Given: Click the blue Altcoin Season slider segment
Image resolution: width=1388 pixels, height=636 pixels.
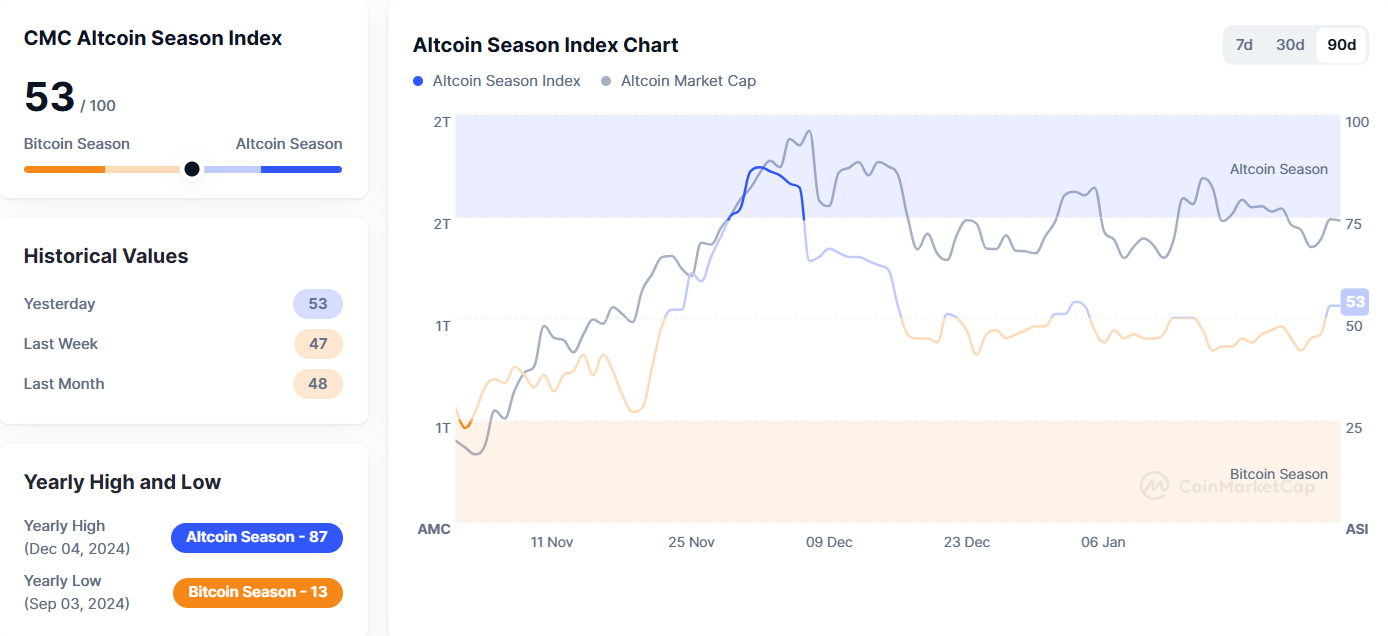Looking at the screenshot, I should [301, 169].
